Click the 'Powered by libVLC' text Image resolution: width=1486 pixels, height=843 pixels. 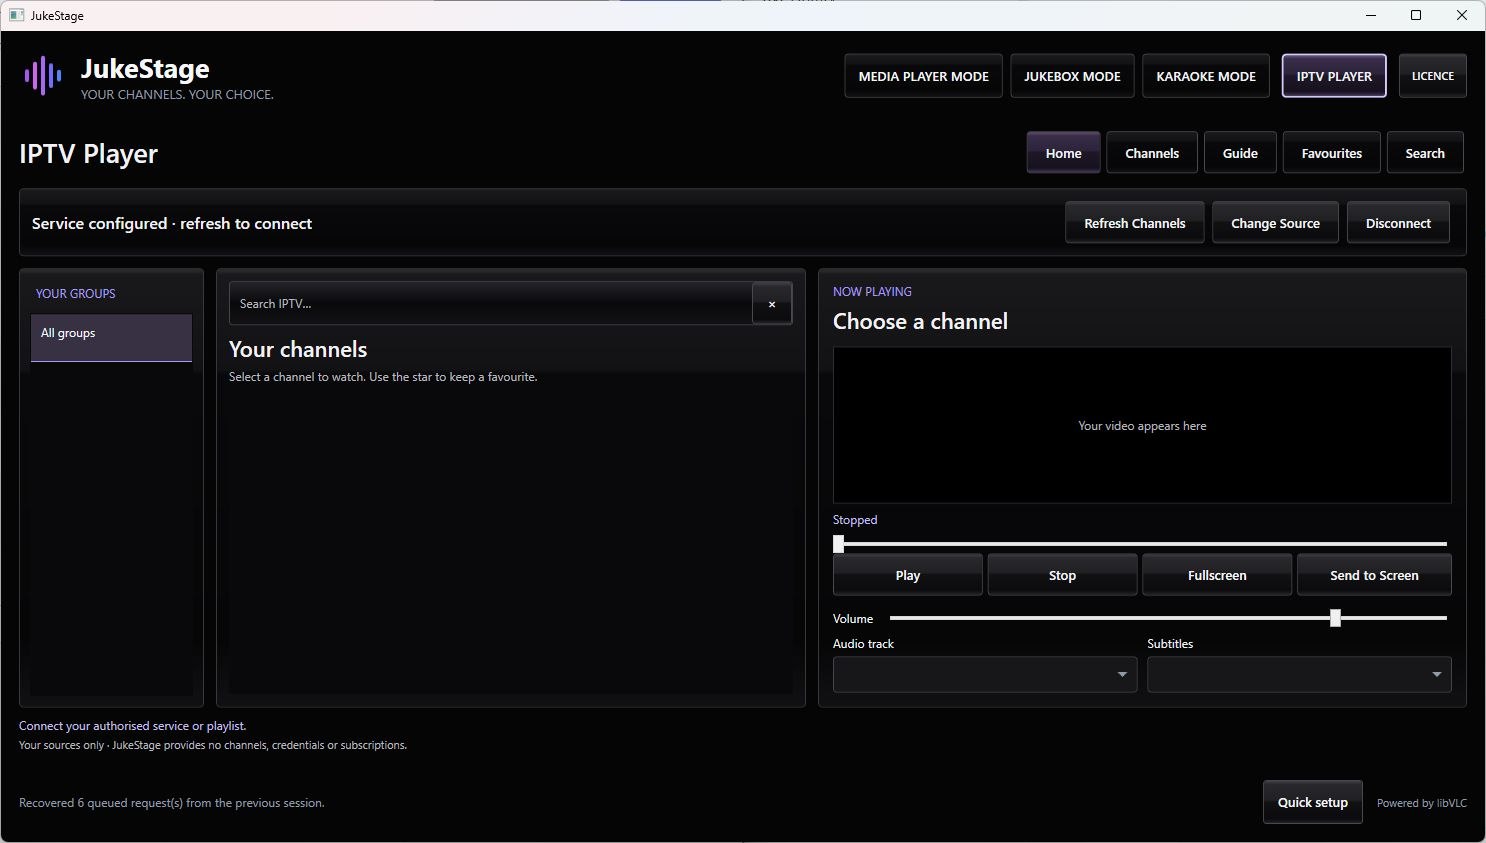(1422, 803)
